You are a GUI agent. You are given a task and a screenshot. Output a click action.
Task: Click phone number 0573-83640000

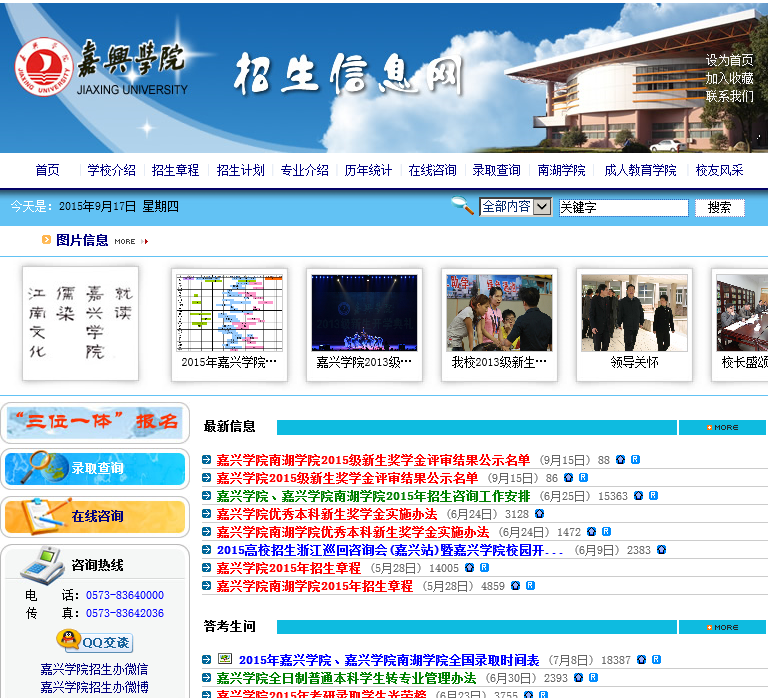[125, 595]
